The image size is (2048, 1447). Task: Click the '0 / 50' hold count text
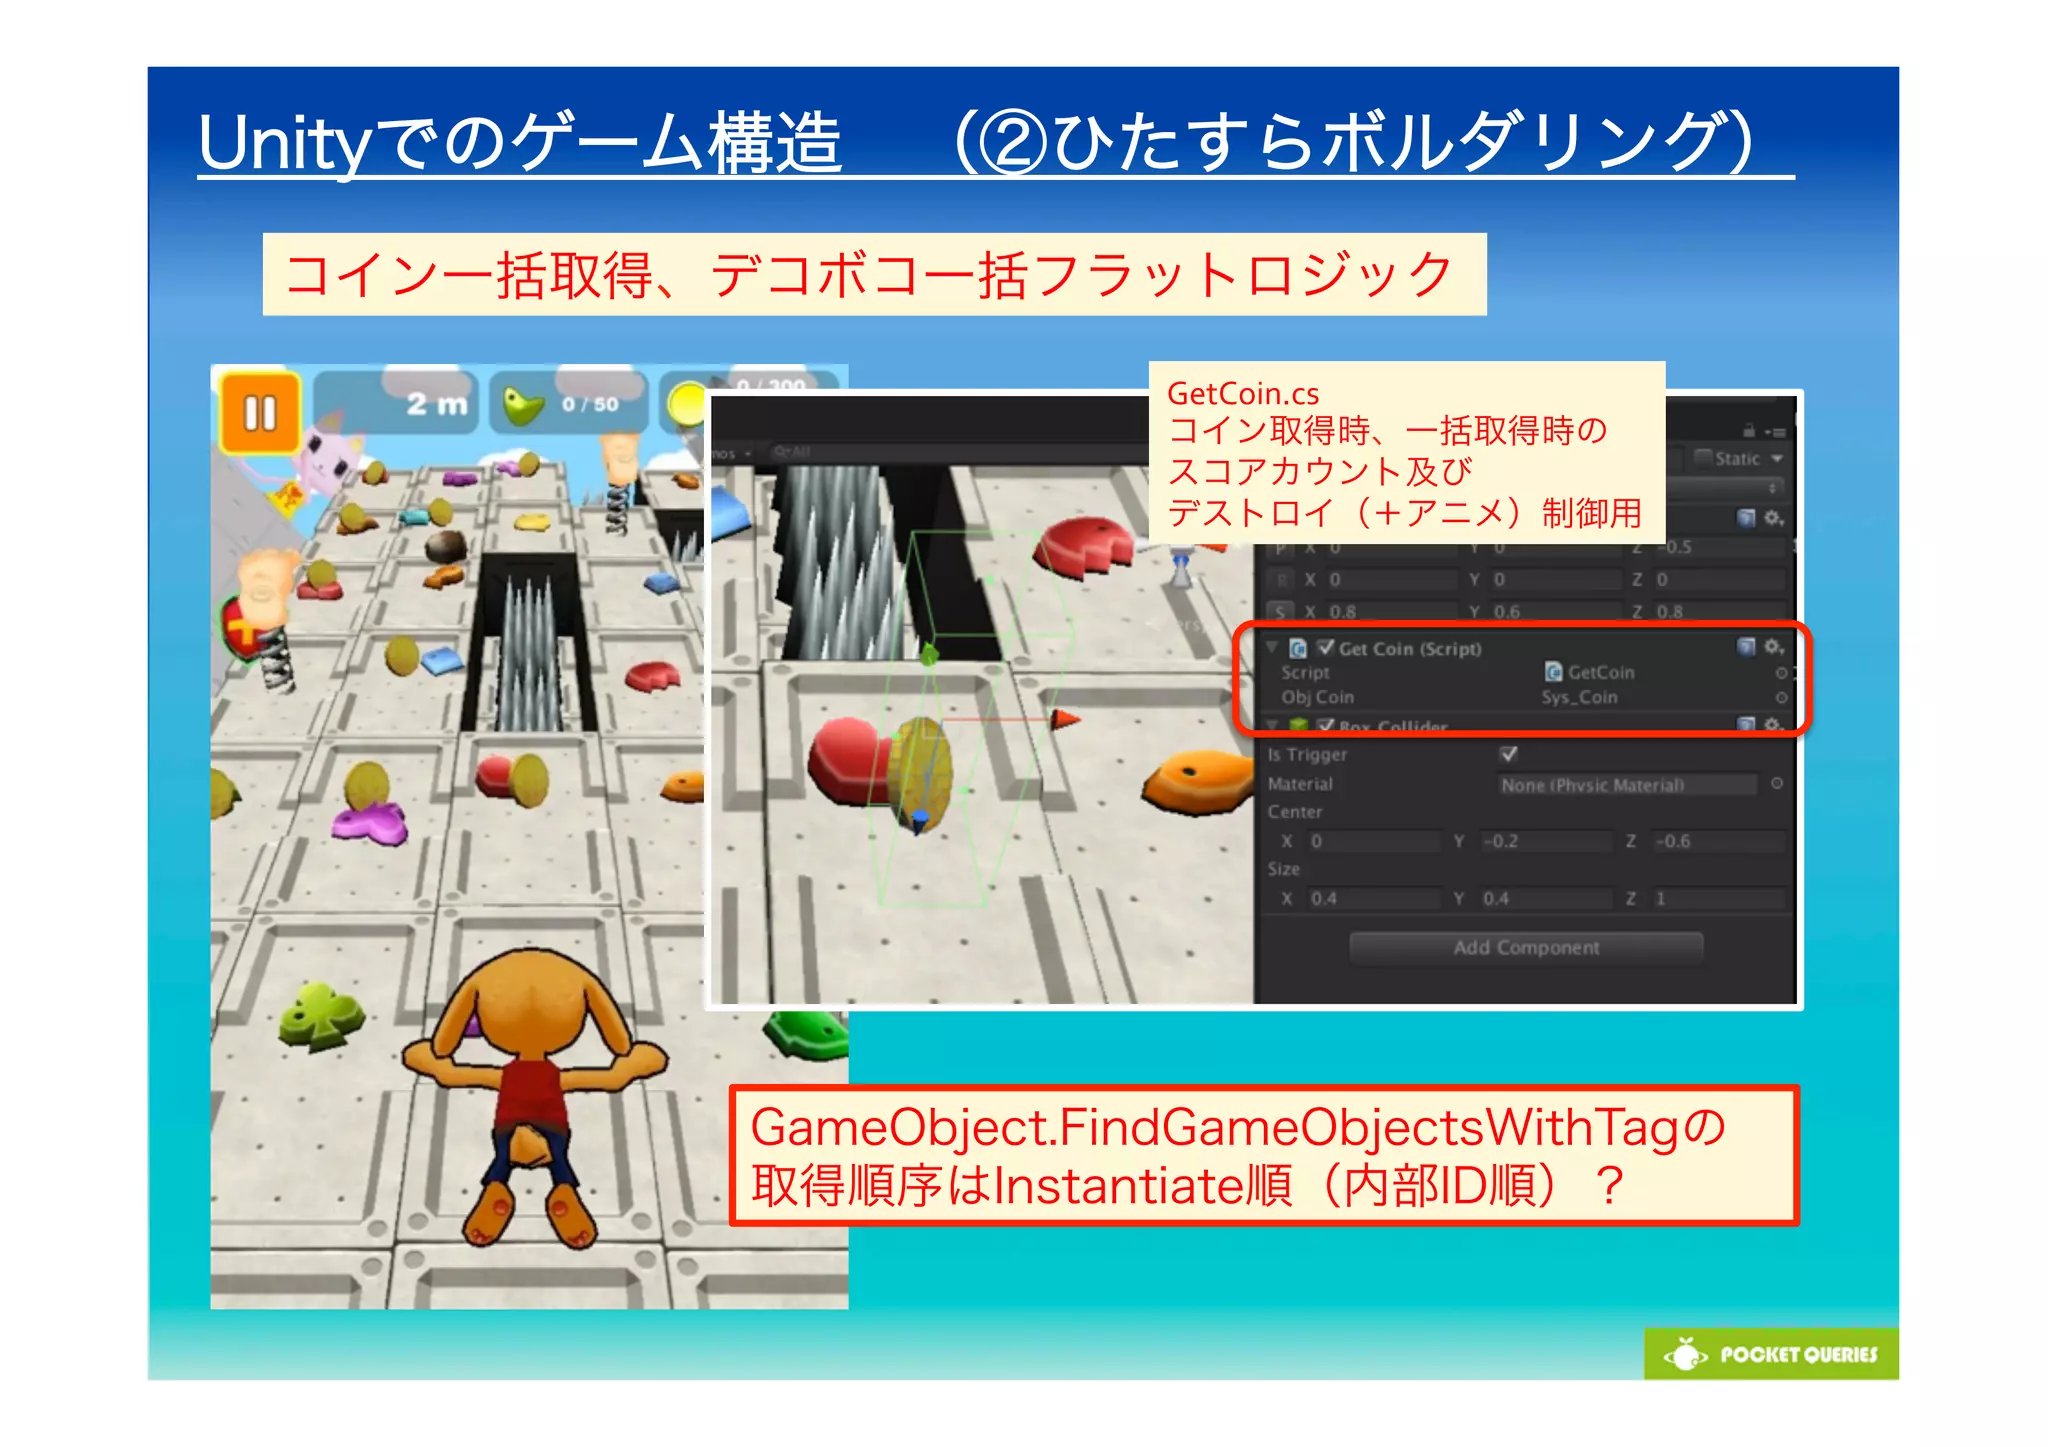tap(589, 405)
